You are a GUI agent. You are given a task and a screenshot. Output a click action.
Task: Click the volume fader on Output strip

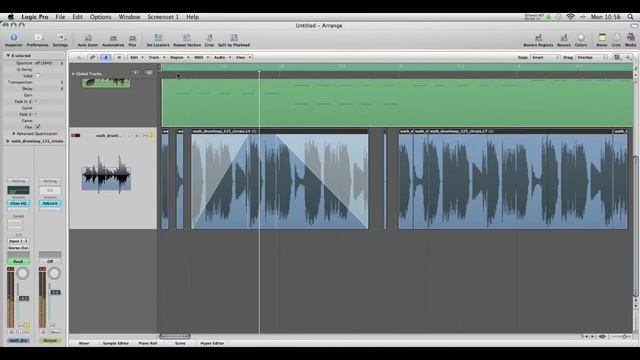click(55, 292)
